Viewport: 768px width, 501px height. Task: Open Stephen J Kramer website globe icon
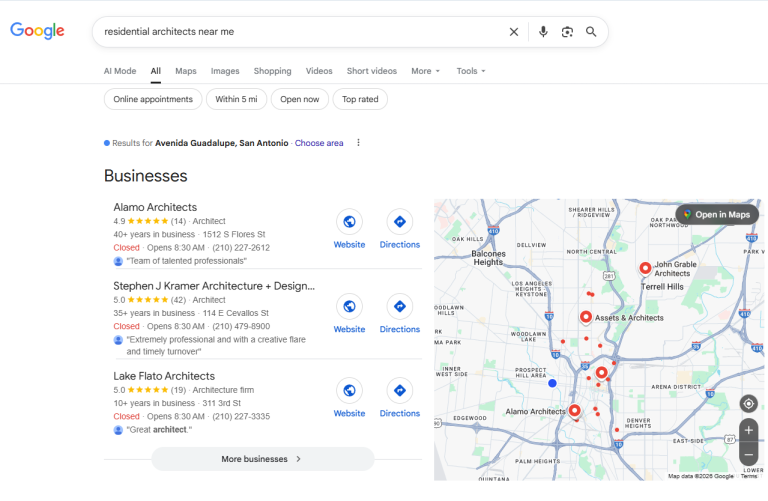[x=349, y=306]
